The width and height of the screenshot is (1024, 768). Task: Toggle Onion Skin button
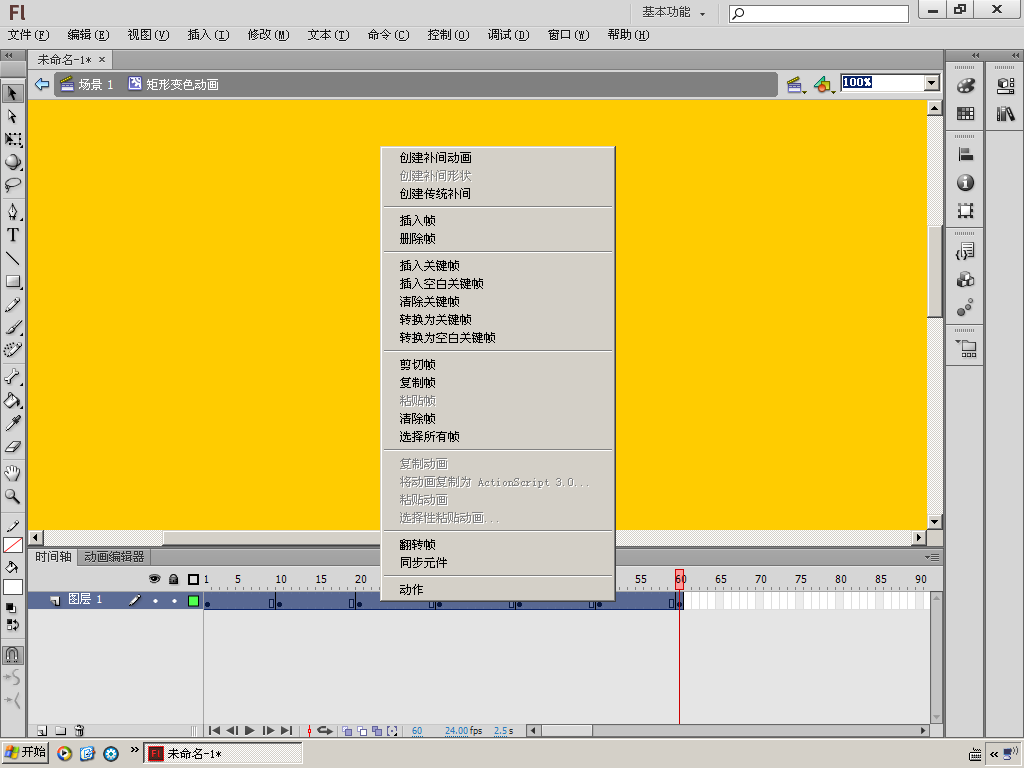pyautogui.click(x=347, y=731)
